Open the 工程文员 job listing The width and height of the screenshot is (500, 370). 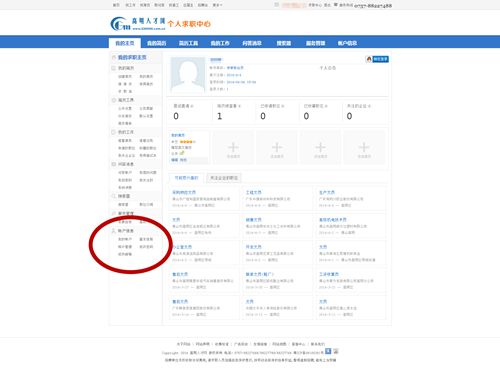pos(253,192)
